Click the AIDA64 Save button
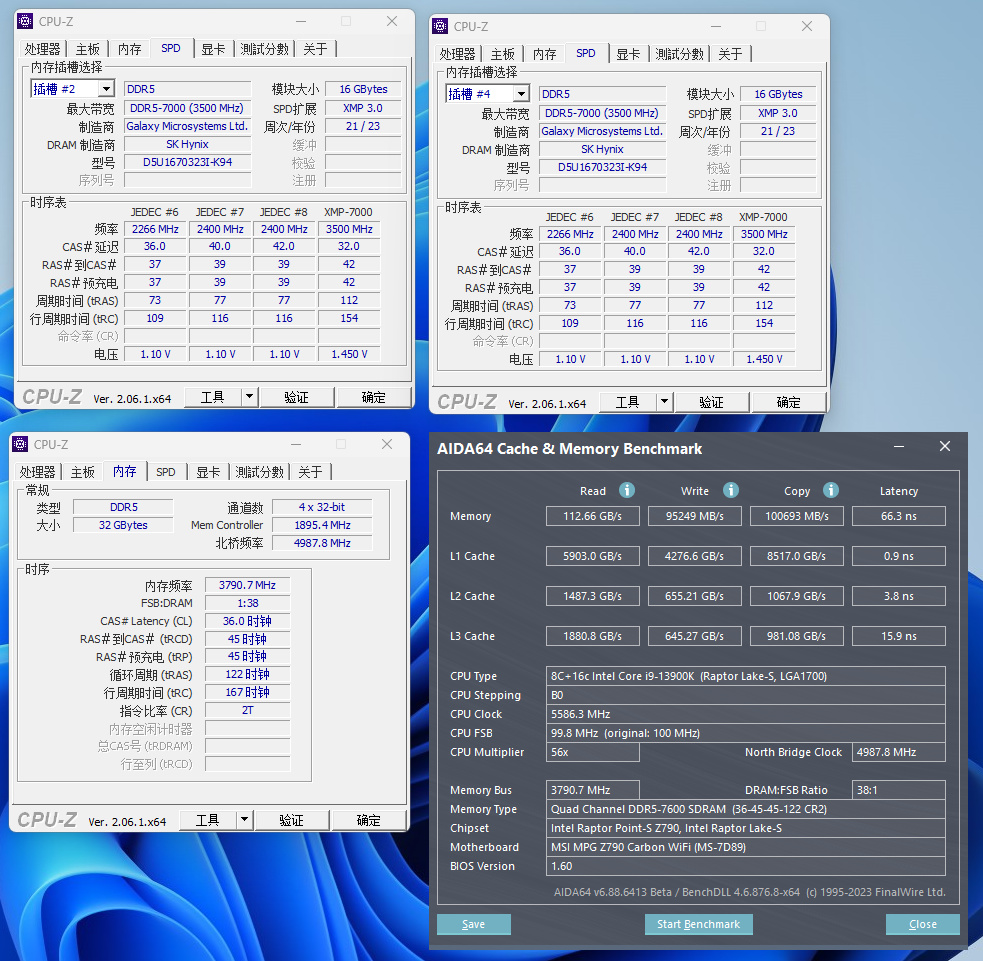The image size is (983, 961). coord(473,924)
